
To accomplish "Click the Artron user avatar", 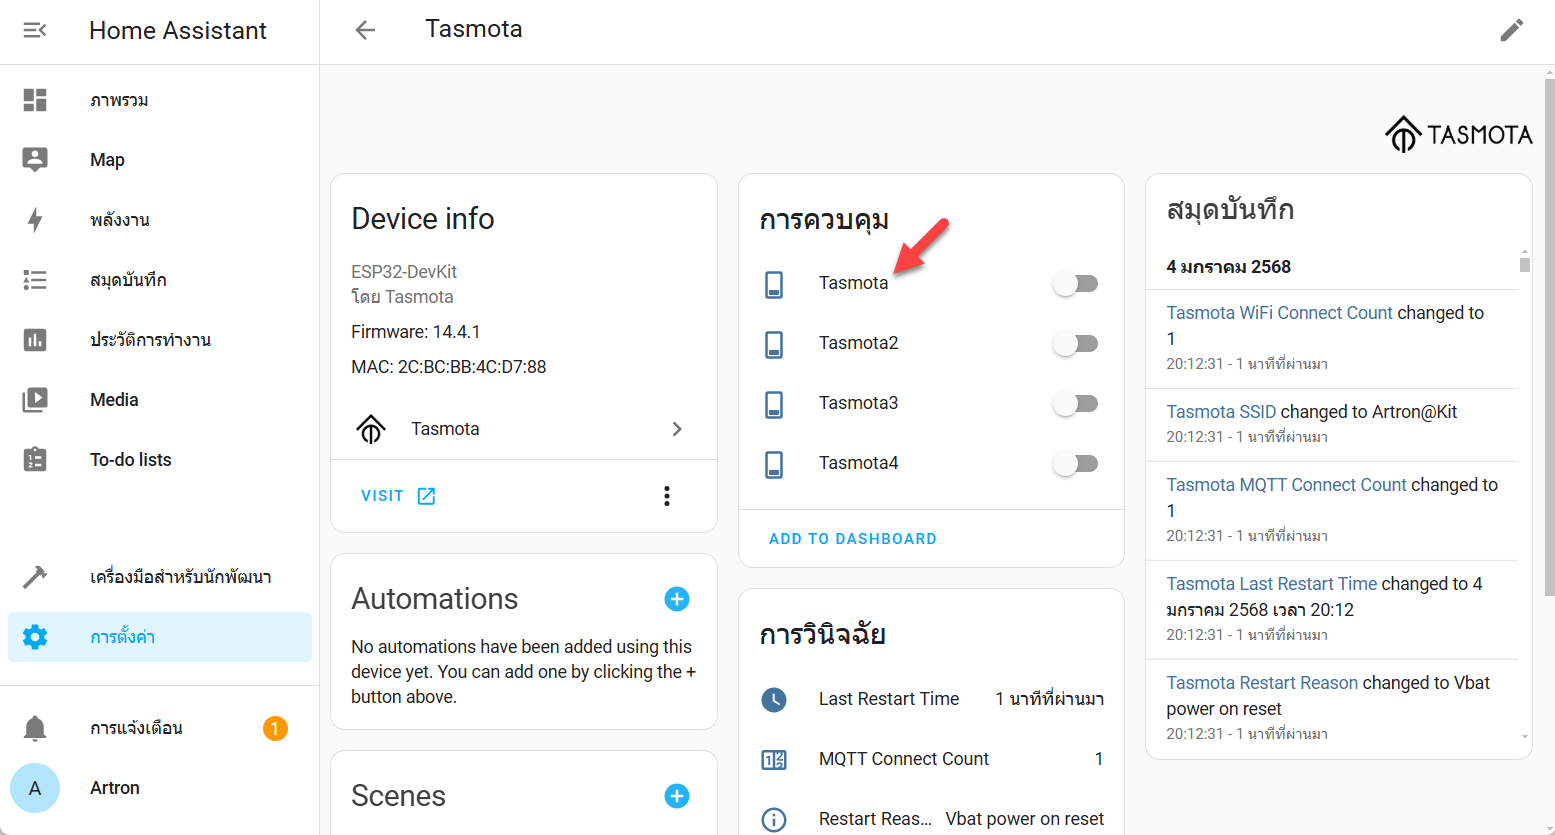I will pos(35,788).
